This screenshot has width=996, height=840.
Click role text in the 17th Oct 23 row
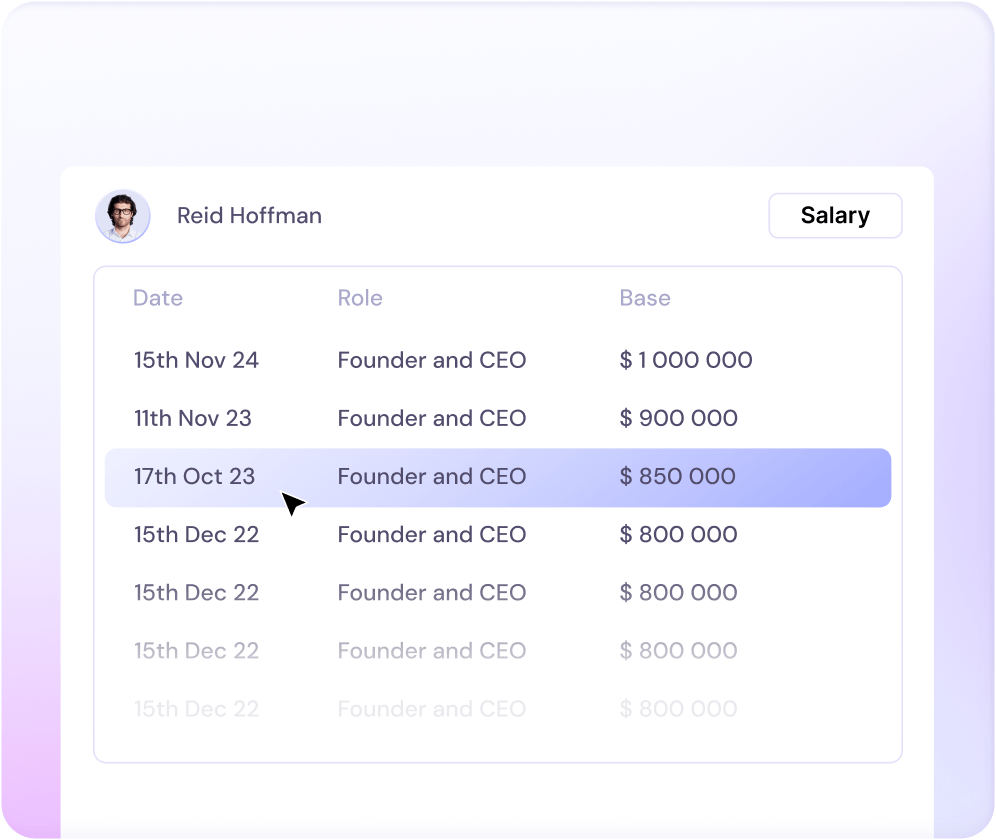point(432,476)
